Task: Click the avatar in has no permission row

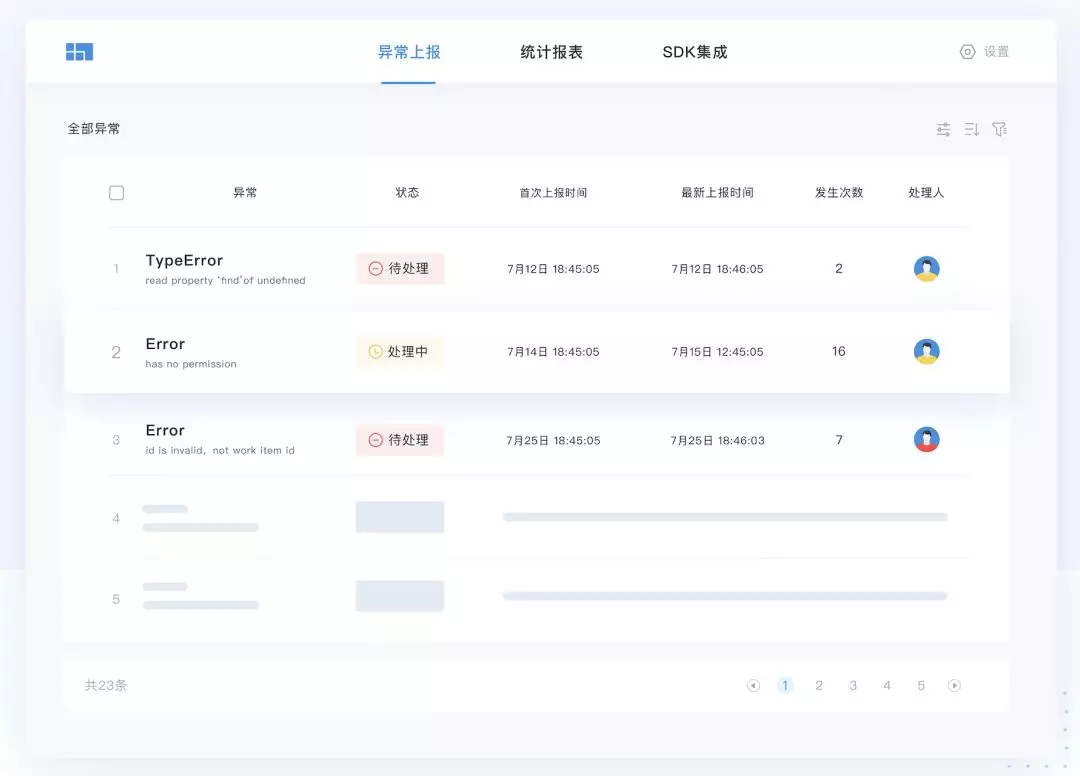Action: pos(926,351)
